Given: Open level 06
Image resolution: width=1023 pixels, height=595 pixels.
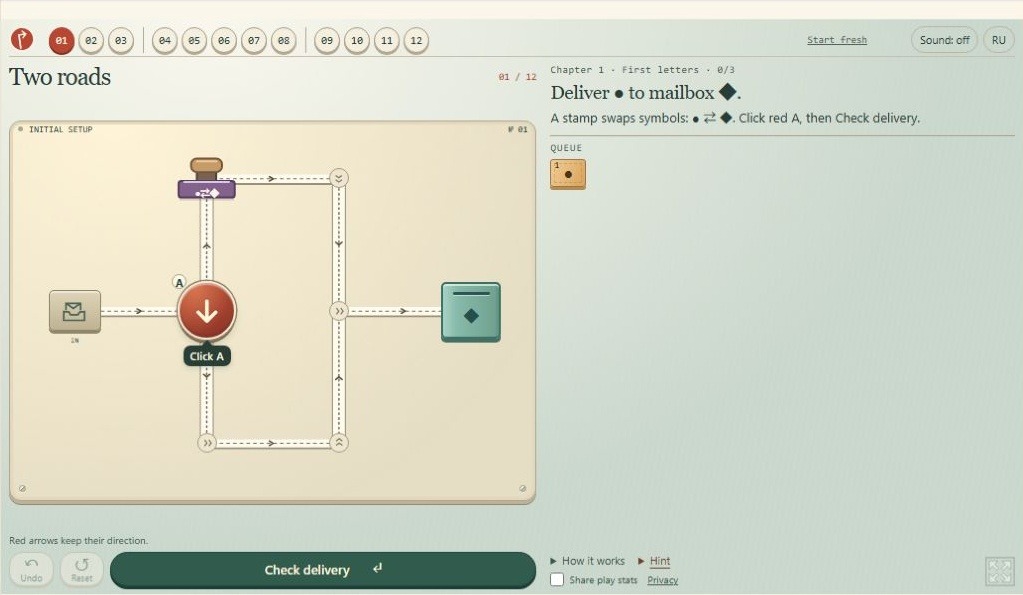Looking at the screenshot, I should [224, 40].
